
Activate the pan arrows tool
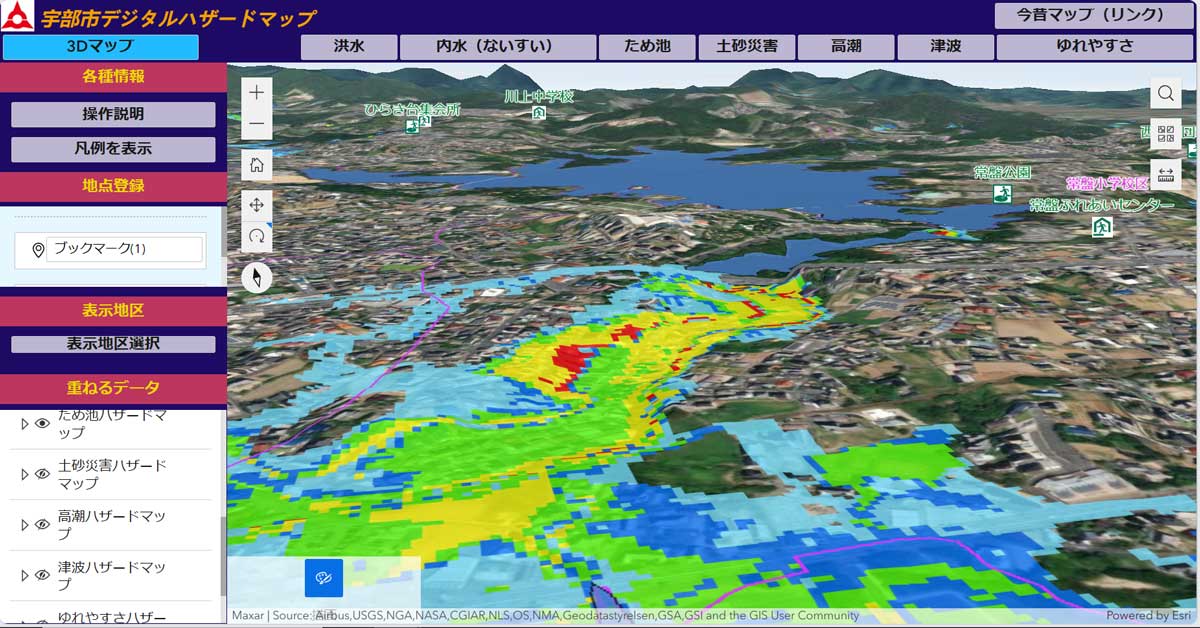(257, 205)
